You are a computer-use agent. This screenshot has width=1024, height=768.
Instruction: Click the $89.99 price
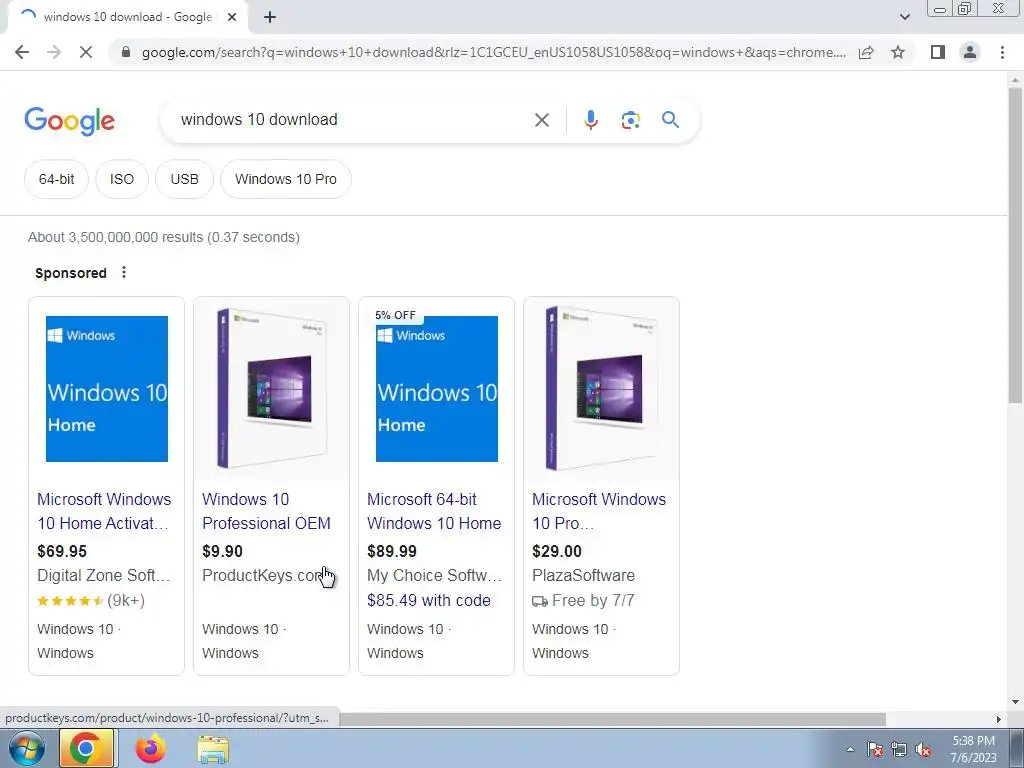(392, 551)
